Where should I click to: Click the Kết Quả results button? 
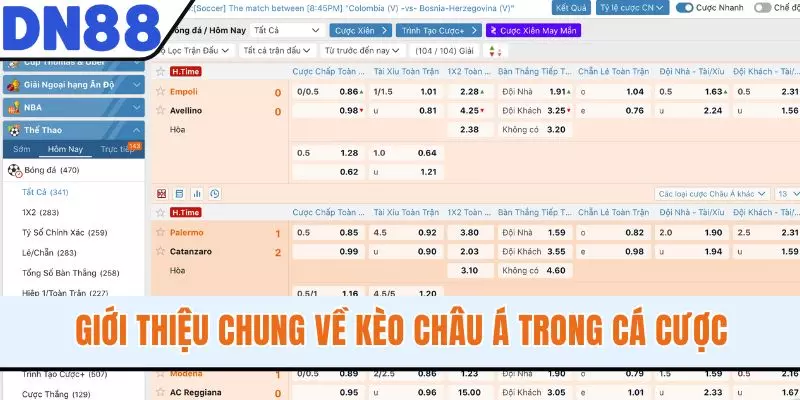tap(571, 8)
